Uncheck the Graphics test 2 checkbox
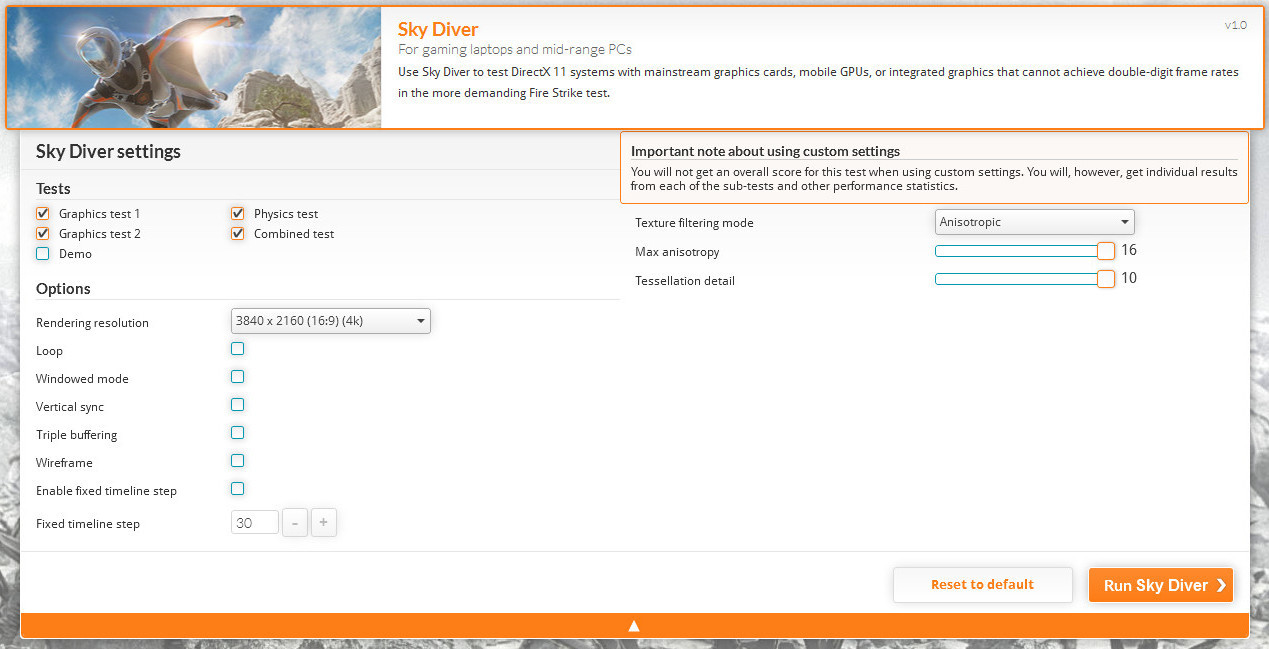1269x649 pixels. [43, 233]
